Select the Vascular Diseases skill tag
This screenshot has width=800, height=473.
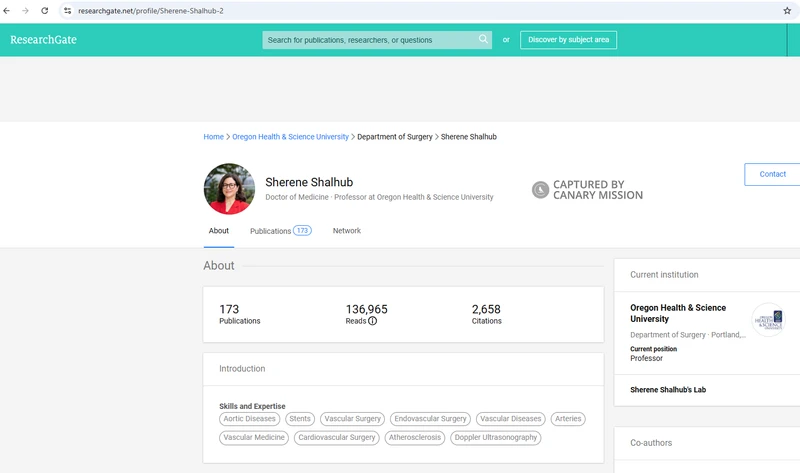511,419
